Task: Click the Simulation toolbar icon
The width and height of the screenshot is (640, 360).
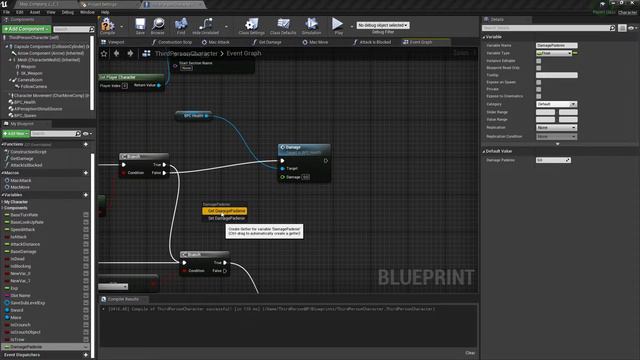Action: tap(311, 25)
